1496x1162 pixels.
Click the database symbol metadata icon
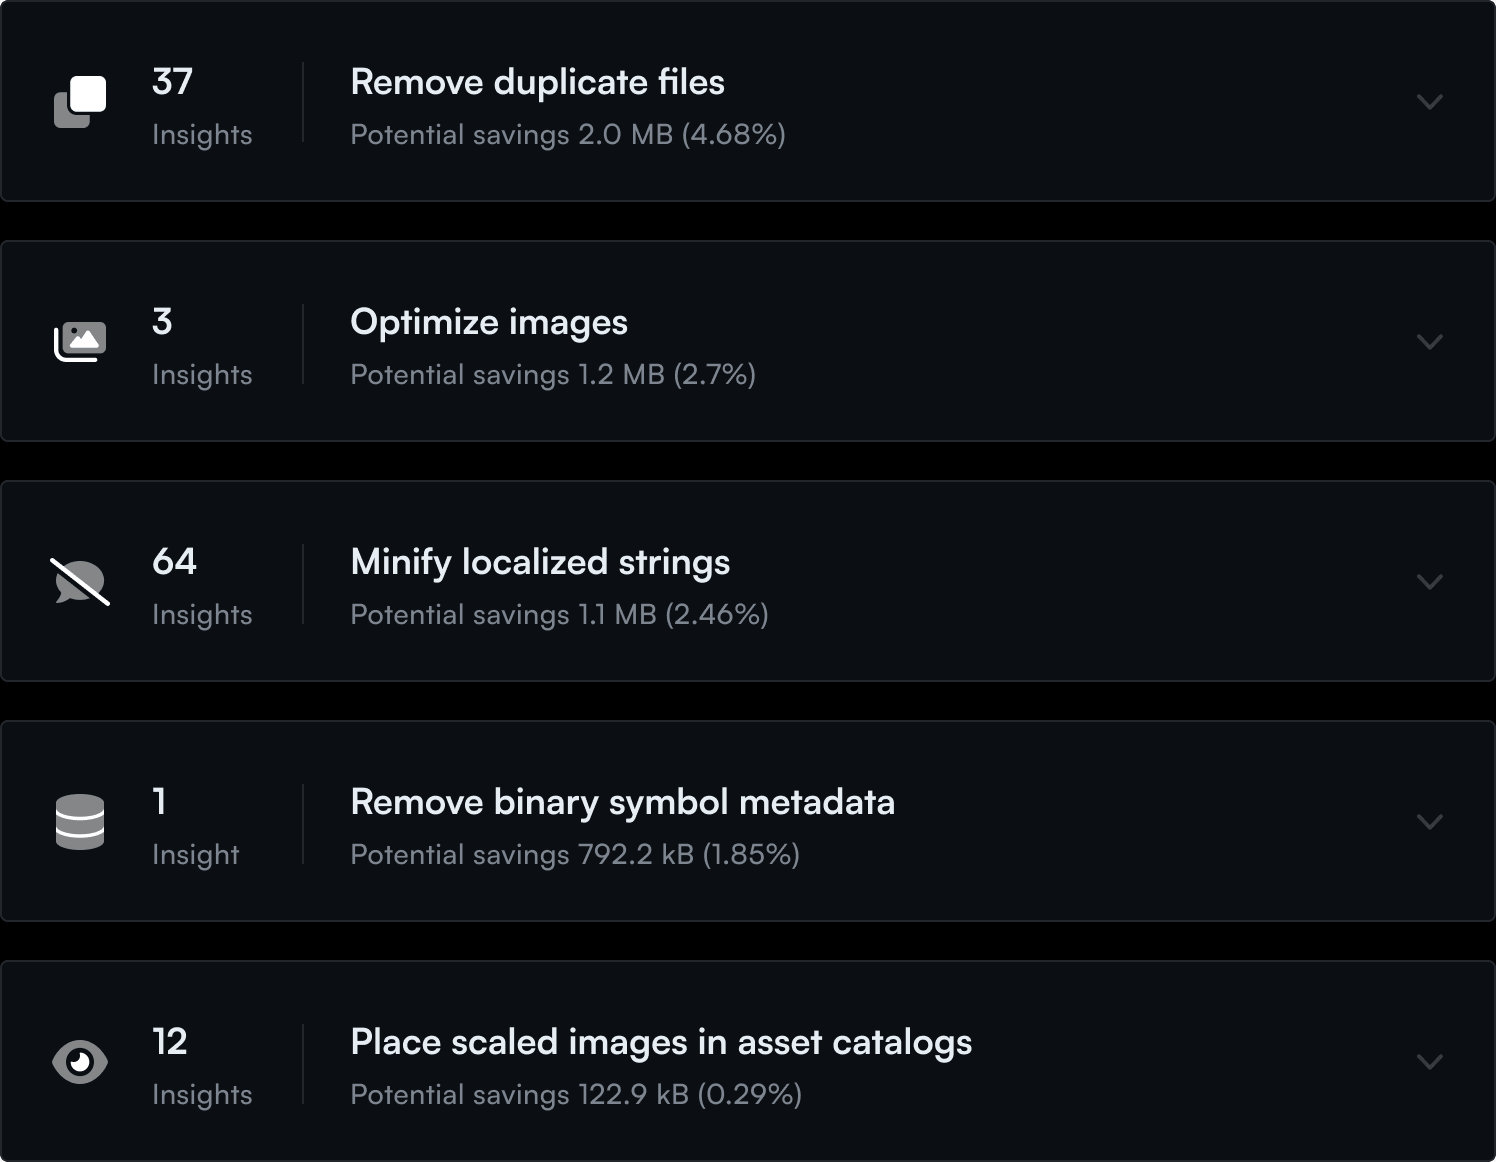[80, 822]
